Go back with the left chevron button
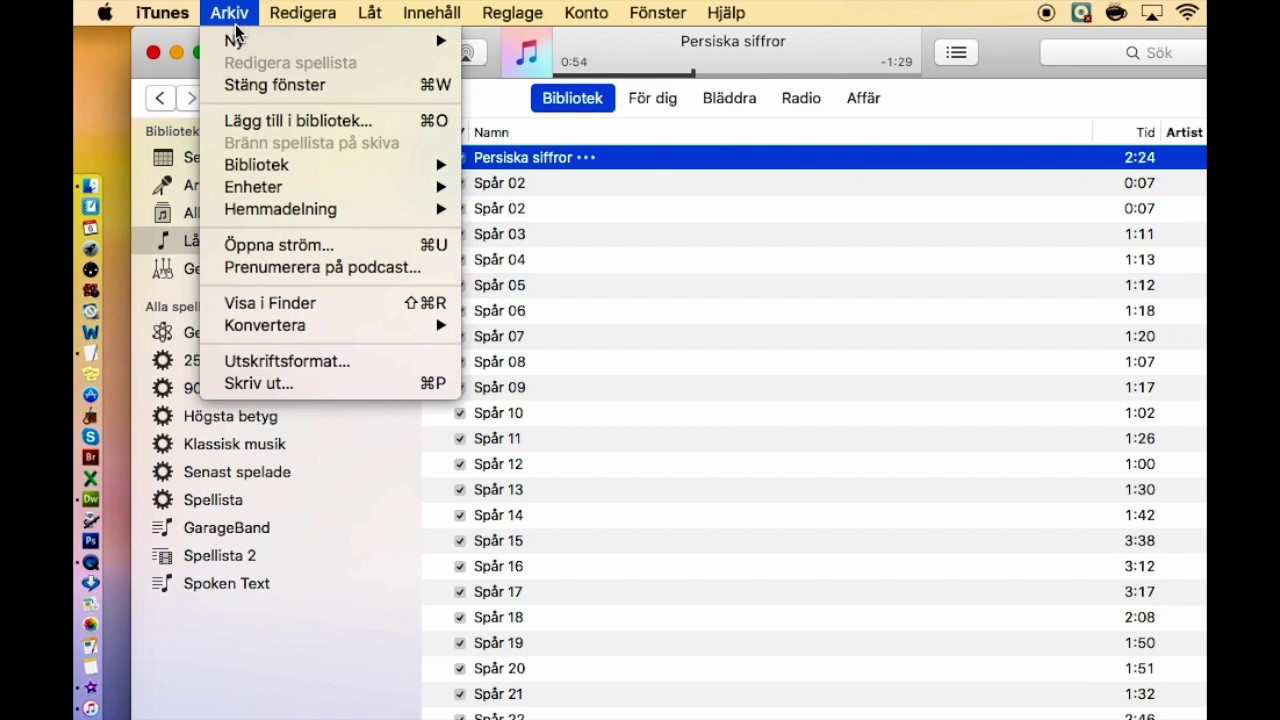1280x720 pixels. click(x=160, y=98)
